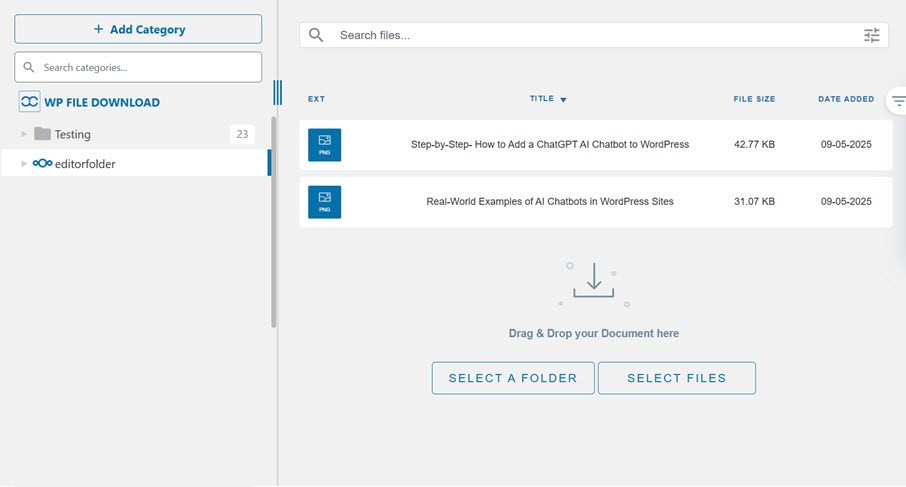The height and width of the screenshot is (487, 906).
Task: Click the WP File Download logo icon
Action: (29, 102)
